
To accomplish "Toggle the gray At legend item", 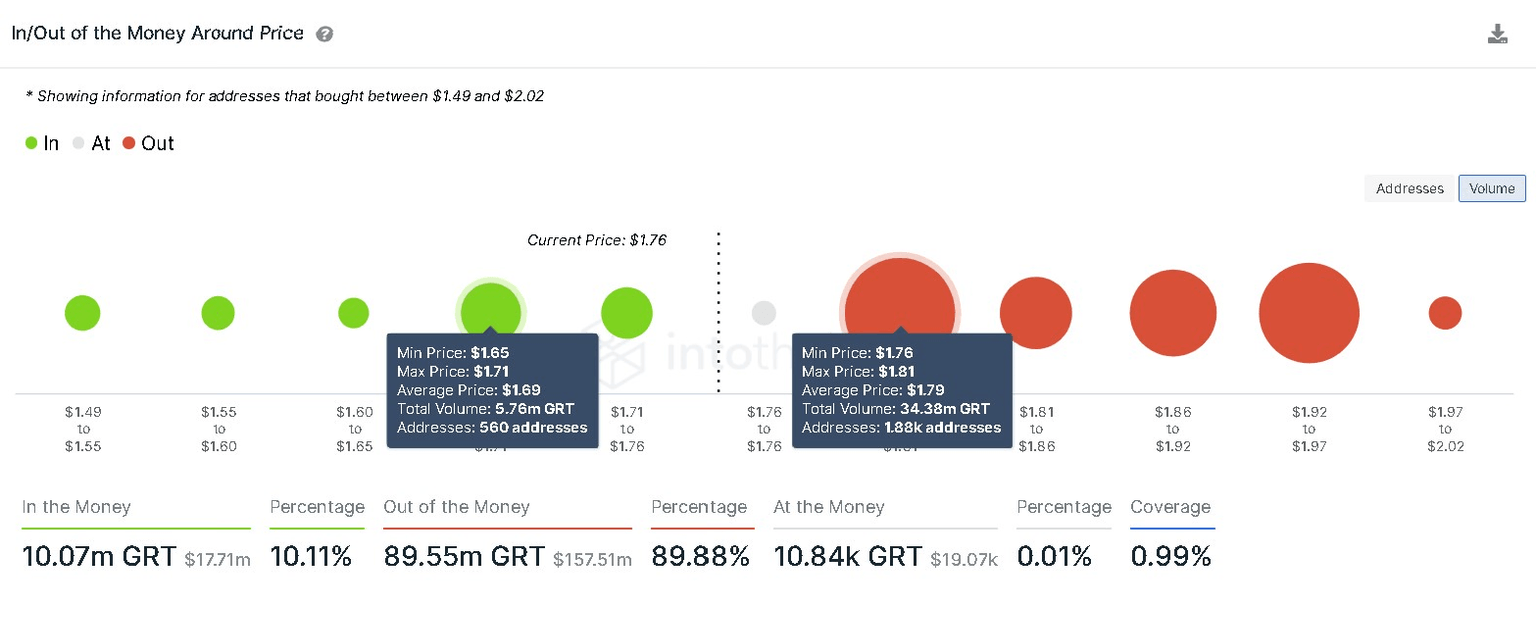I will click(x=91, y=143).
